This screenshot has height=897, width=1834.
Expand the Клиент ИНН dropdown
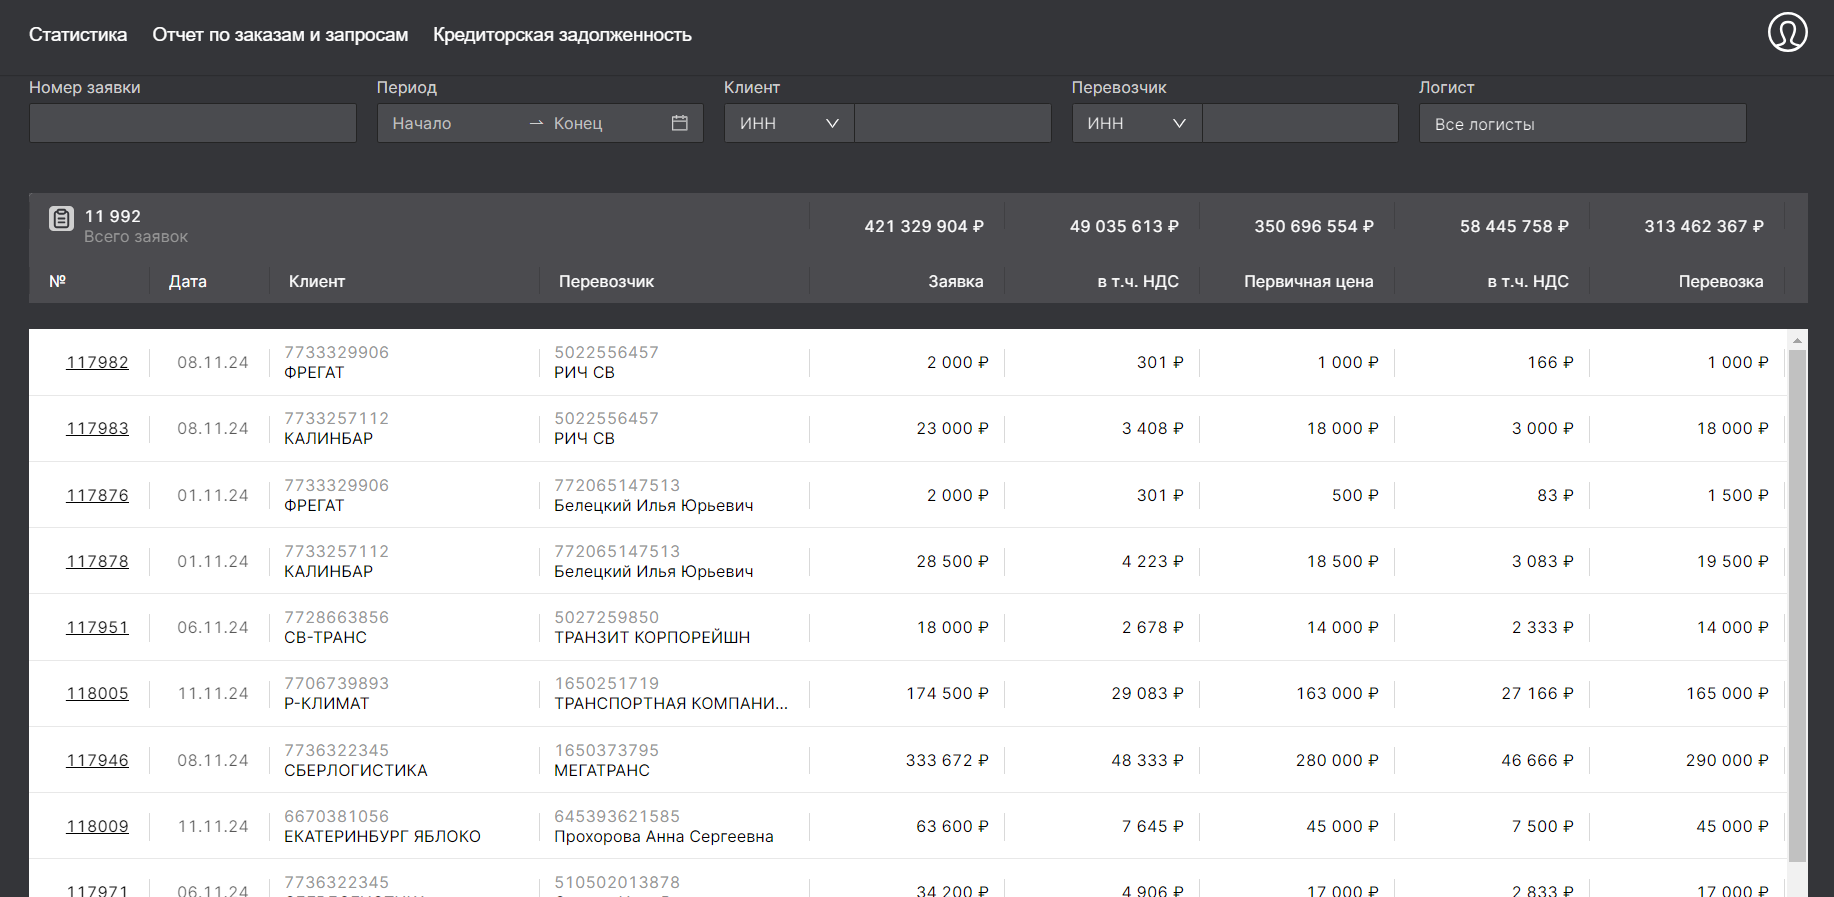(789, 123)
